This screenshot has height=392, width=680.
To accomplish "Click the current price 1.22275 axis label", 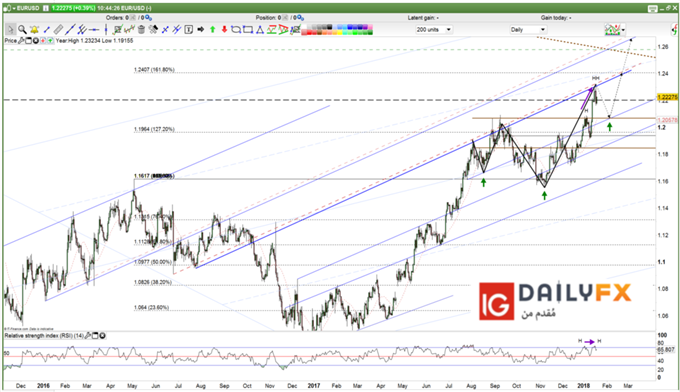I will pyautogui.click(x=667, y=97).
